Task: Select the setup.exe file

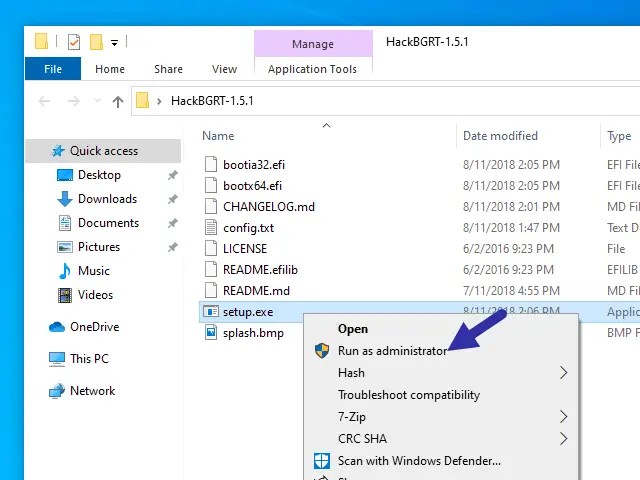Action: tap(248, 312)
